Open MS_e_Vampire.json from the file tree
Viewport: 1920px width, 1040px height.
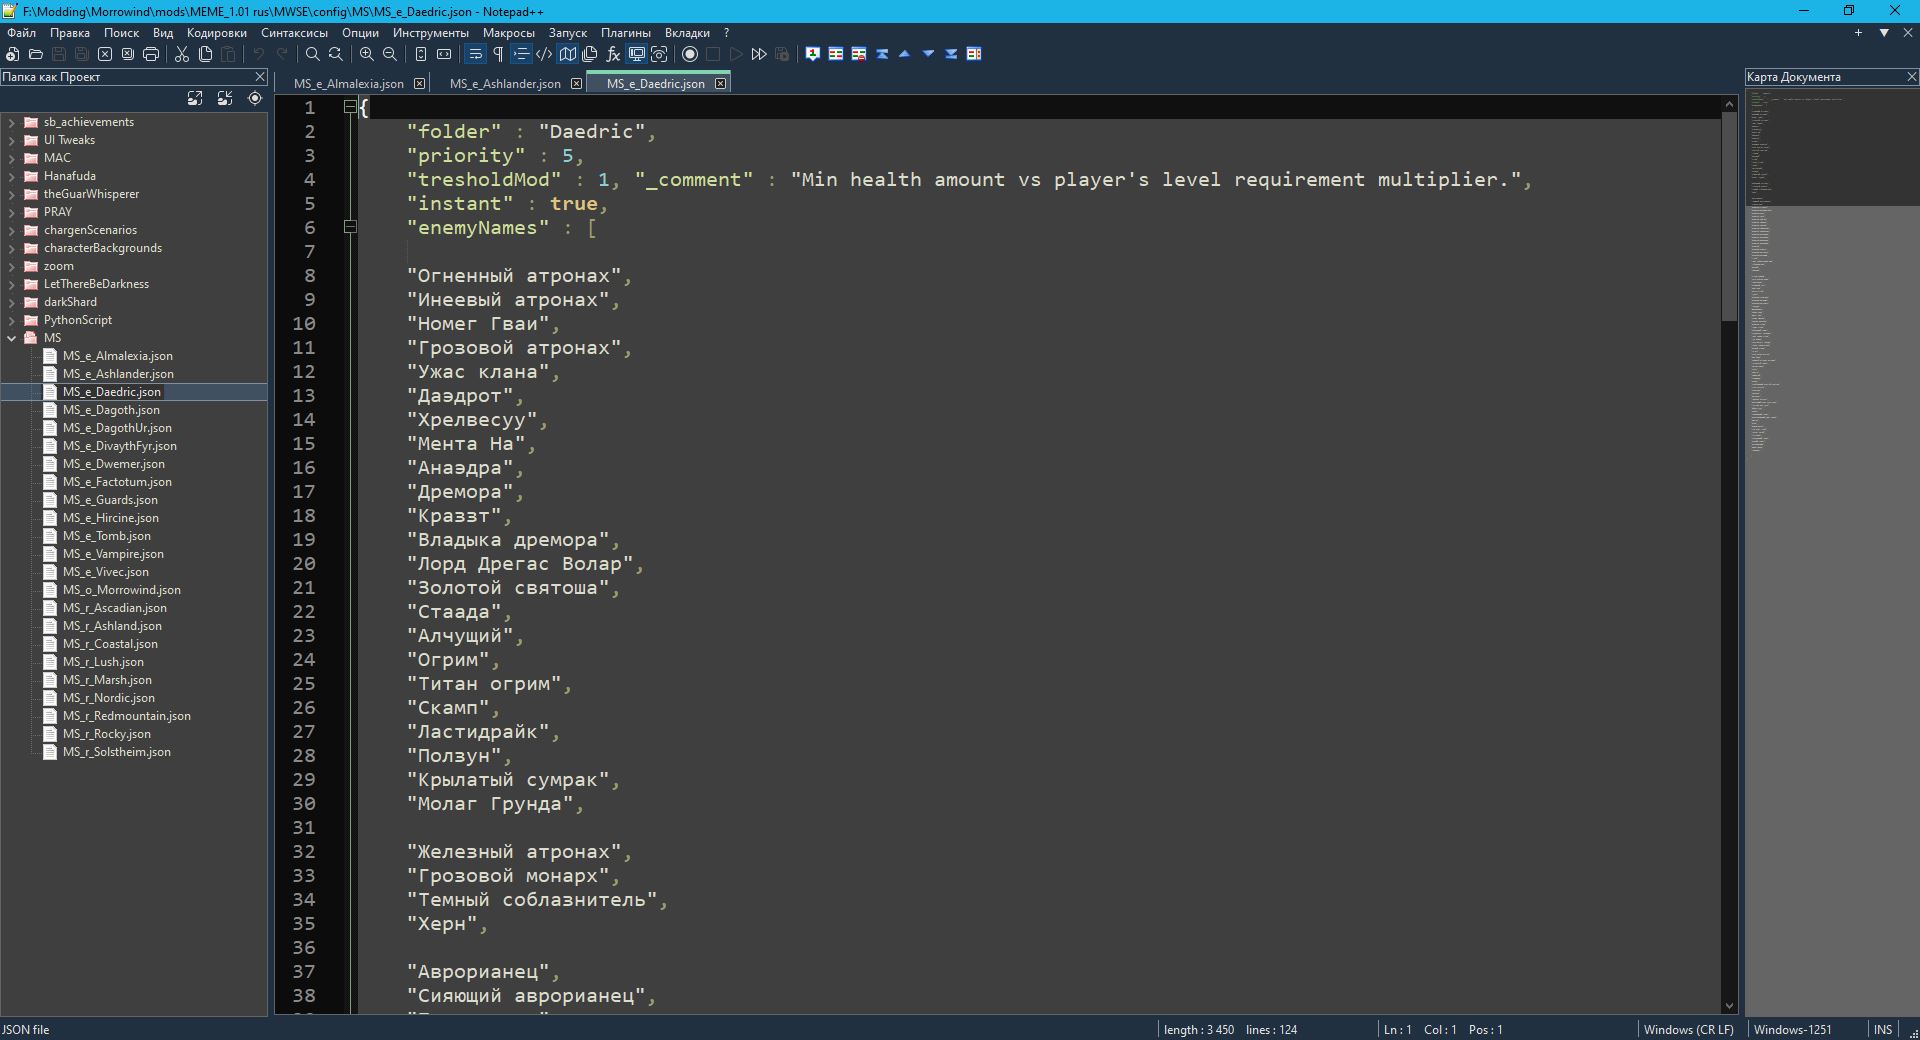[113, 554]
